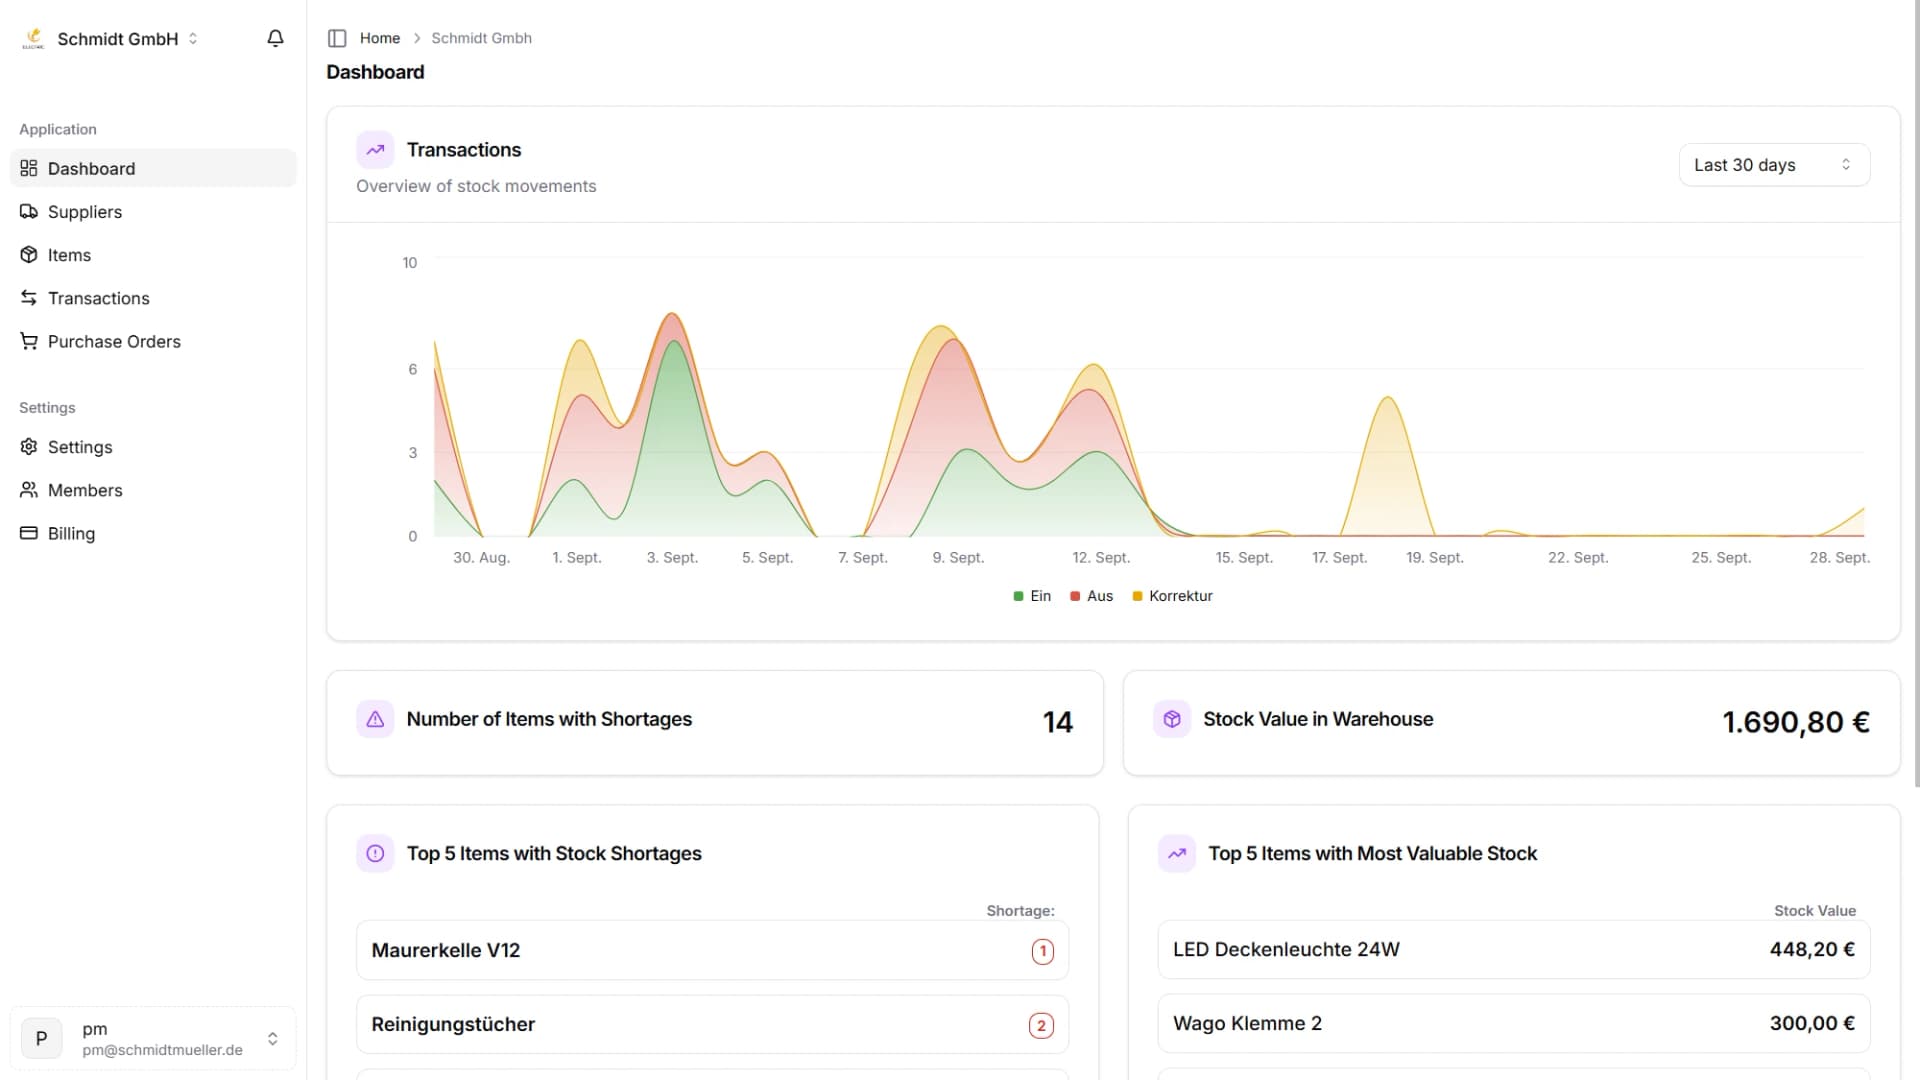The width and height of the screenshot is (1920, 1080).
Task: Open the pm user account menu
Action: tap(153, 1038)
